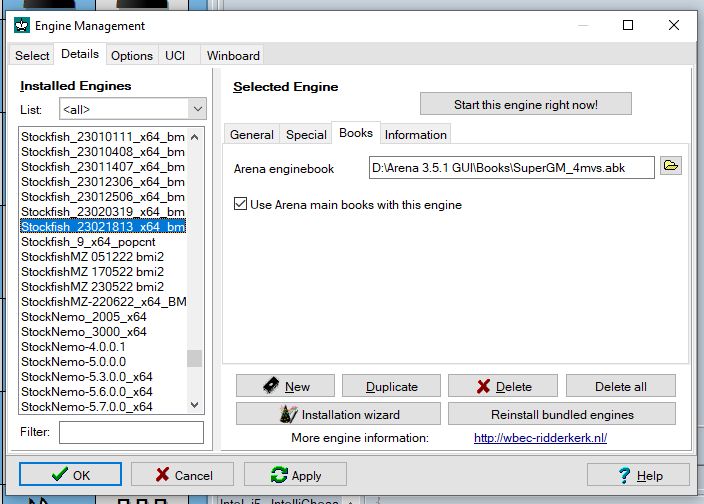Open the Information sub-tab
704x504 pixels.
[416, 135]
